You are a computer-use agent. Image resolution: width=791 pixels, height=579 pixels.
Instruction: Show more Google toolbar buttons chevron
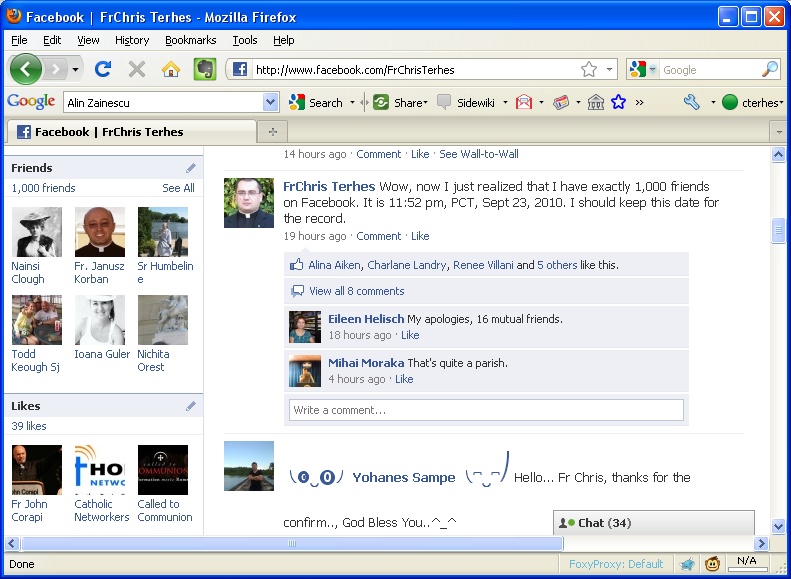click(x=640, y=102)
